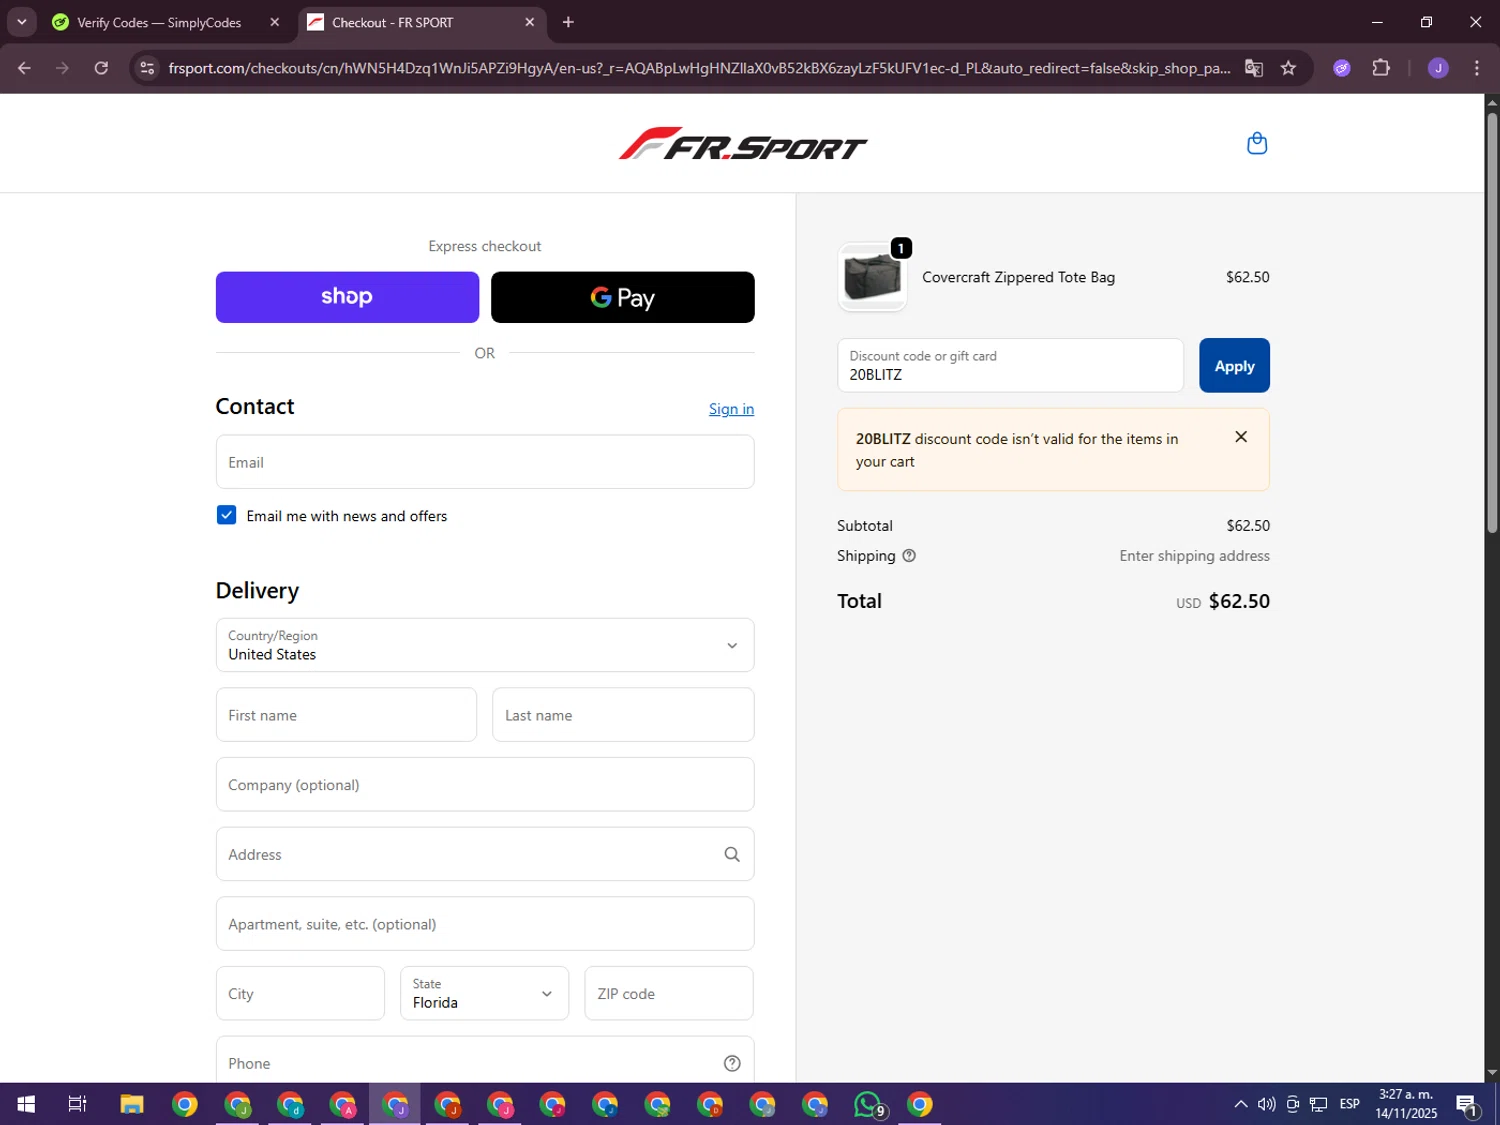The width and height of the screenshot is (1500, 1125).
Task: Show hidden system tray icons
Action: click(1240, 1104)
